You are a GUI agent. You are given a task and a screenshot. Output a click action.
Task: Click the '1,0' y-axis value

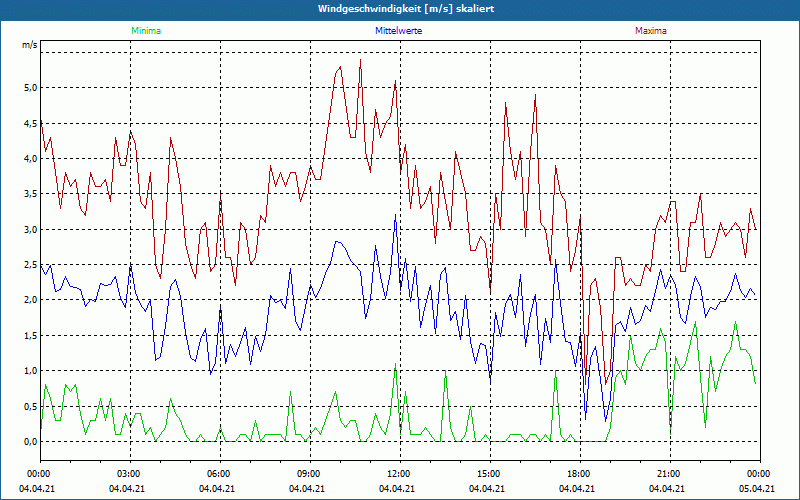pos(31,371)
